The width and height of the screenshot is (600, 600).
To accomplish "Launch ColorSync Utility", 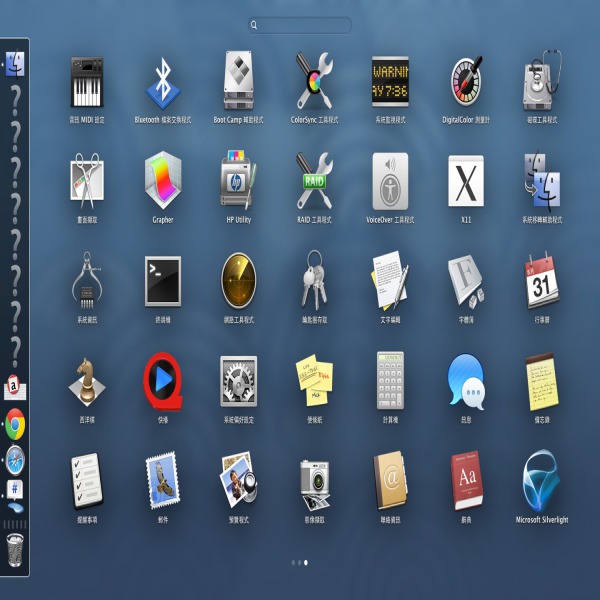I will pos(314,81).
